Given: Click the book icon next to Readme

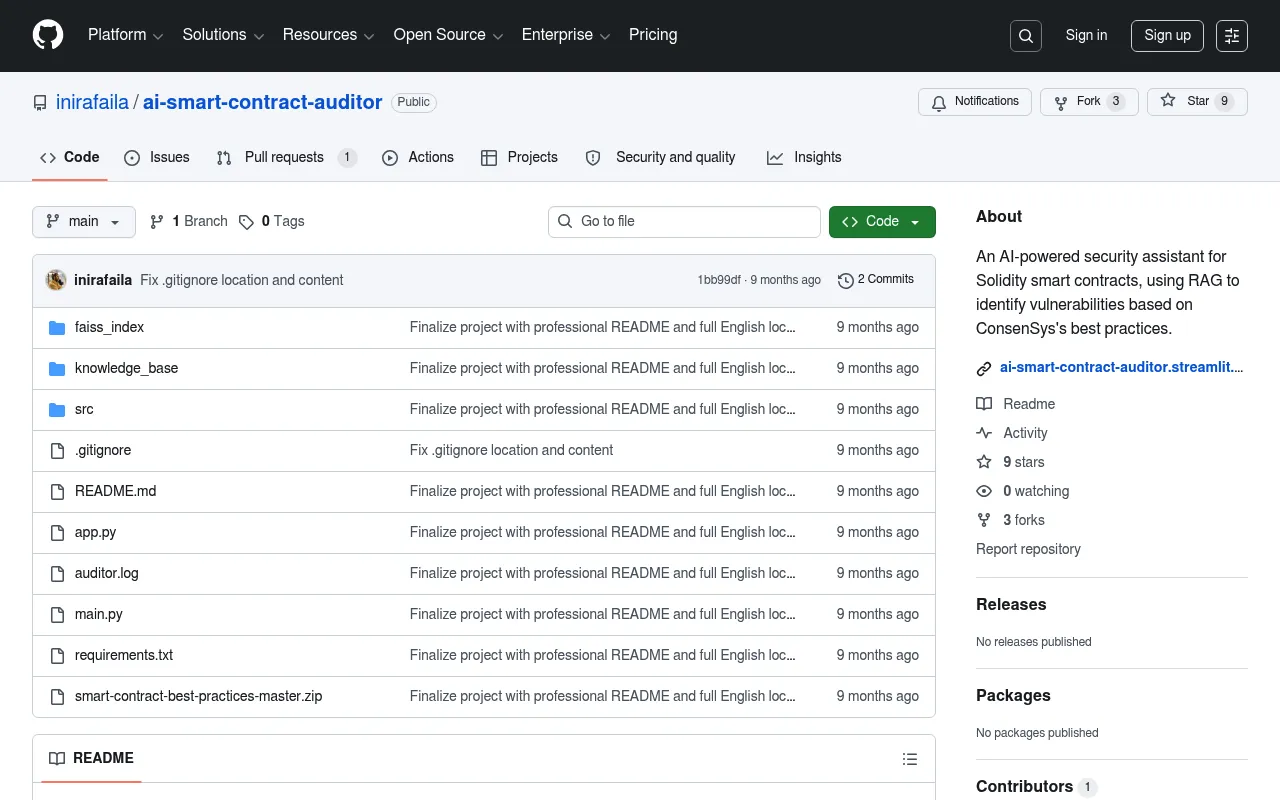Looking at the screenshot, I should click(984, 404).
